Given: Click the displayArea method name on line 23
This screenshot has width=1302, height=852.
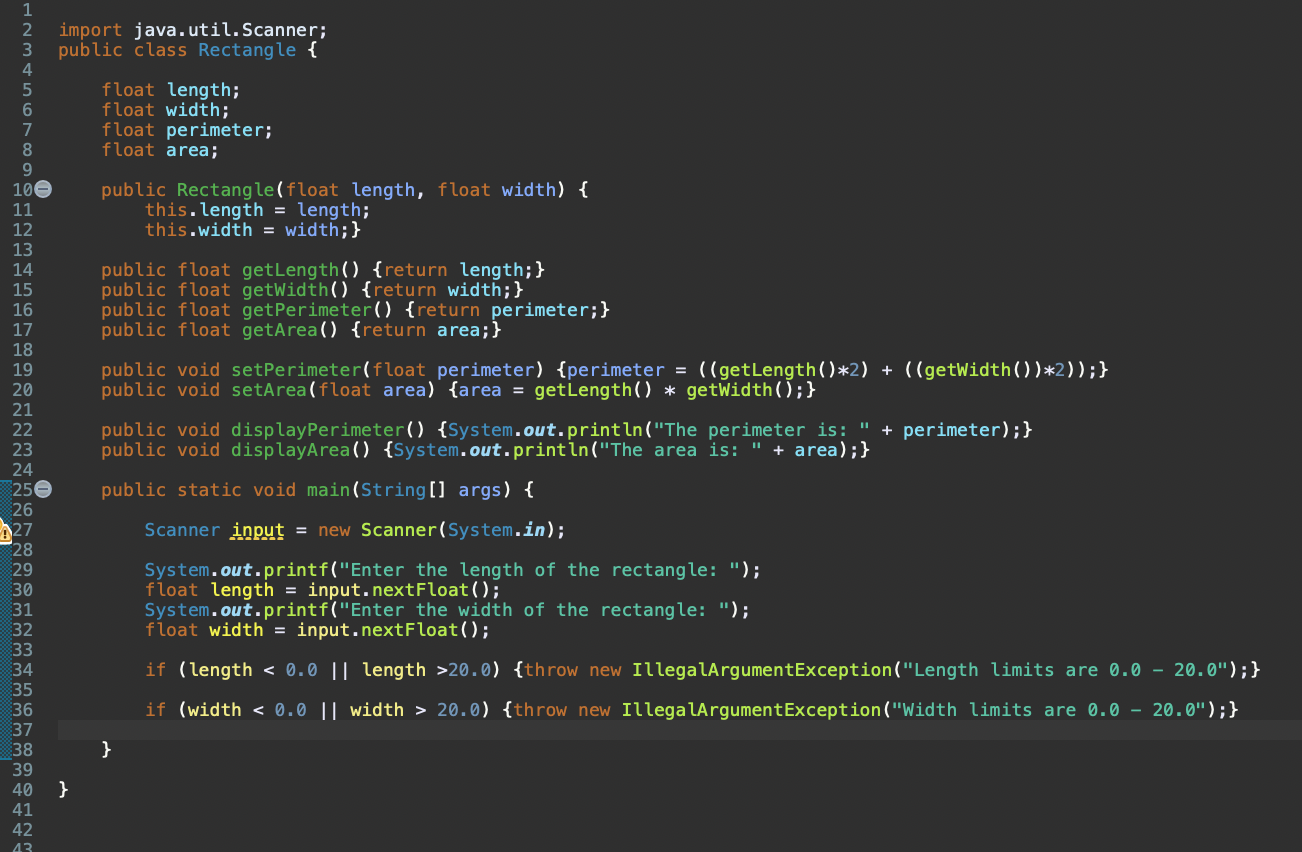Looking at the screenshot, I should point(290,449).
